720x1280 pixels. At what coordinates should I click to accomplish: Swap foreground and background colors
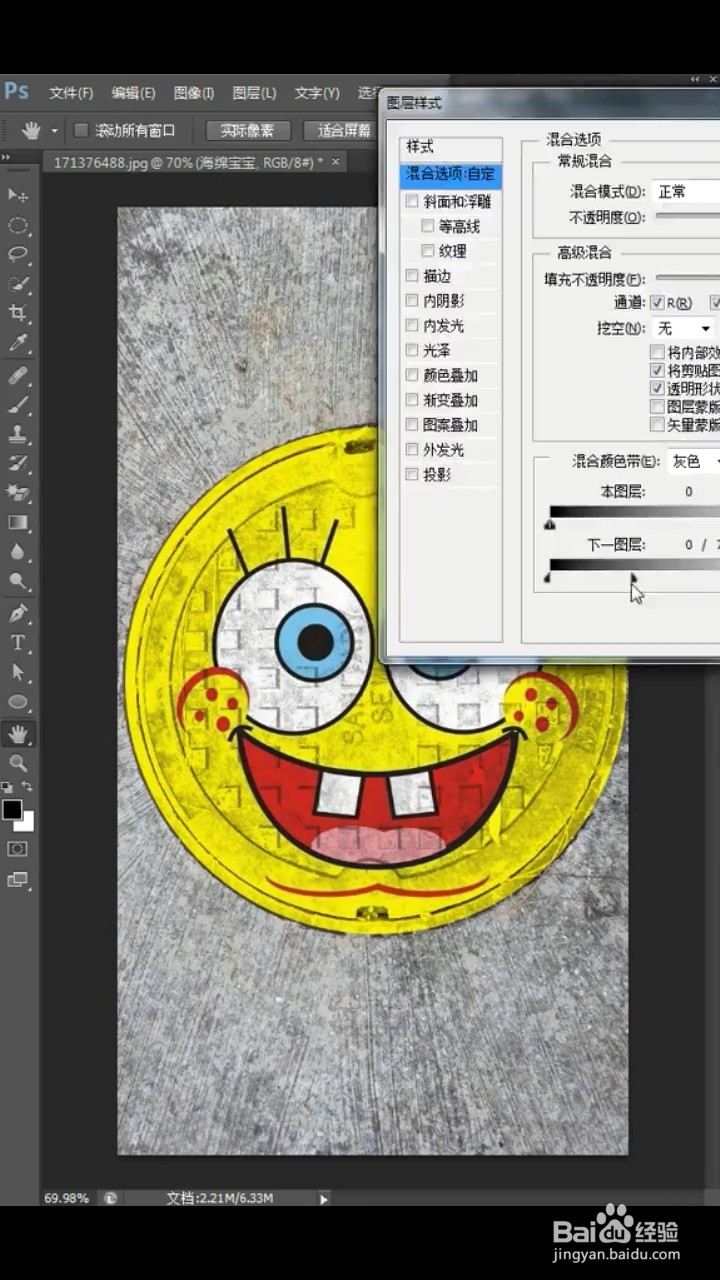point(28,788)
